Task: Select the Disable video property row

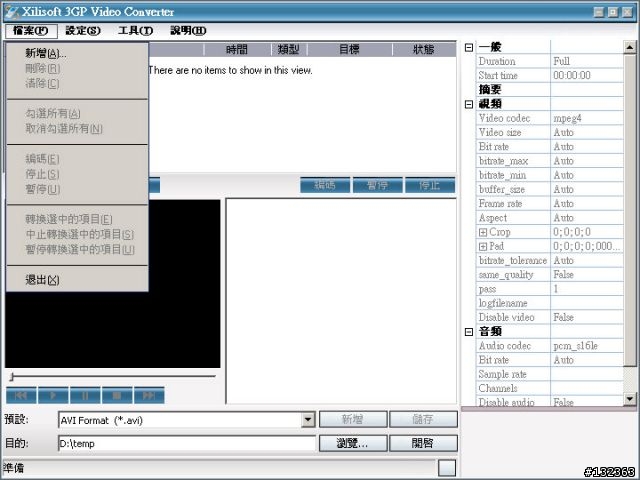Action: [x=550, y=317]
